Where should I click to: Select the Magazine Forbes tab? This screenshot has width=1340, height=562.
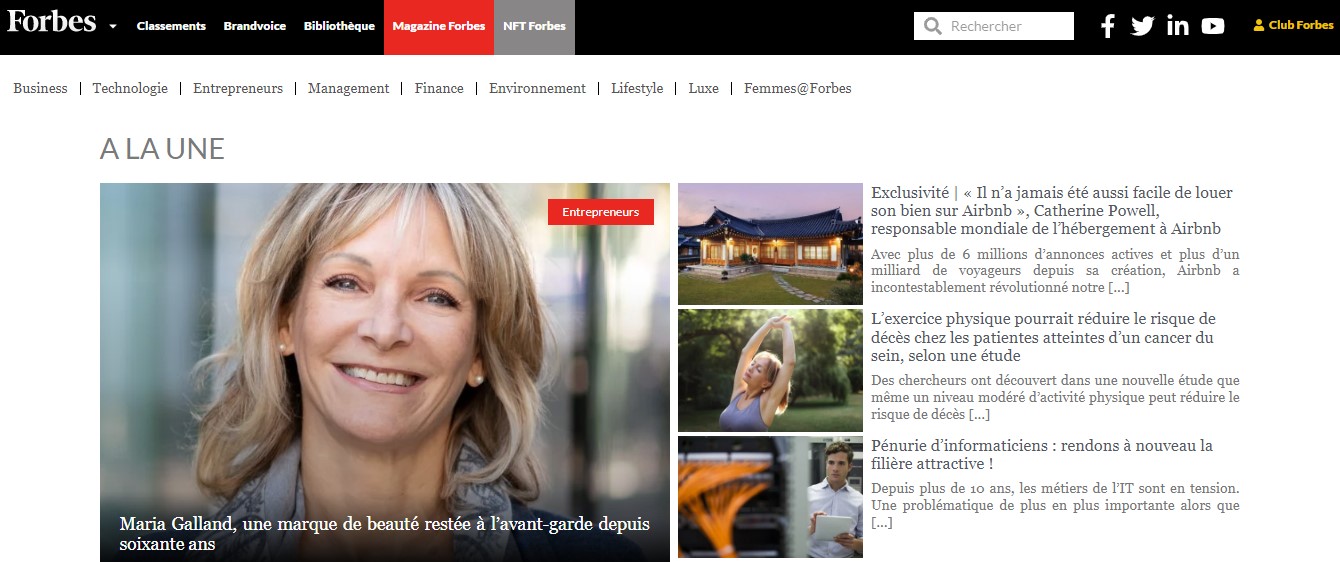pyautogui.click(x=439, y=27)
